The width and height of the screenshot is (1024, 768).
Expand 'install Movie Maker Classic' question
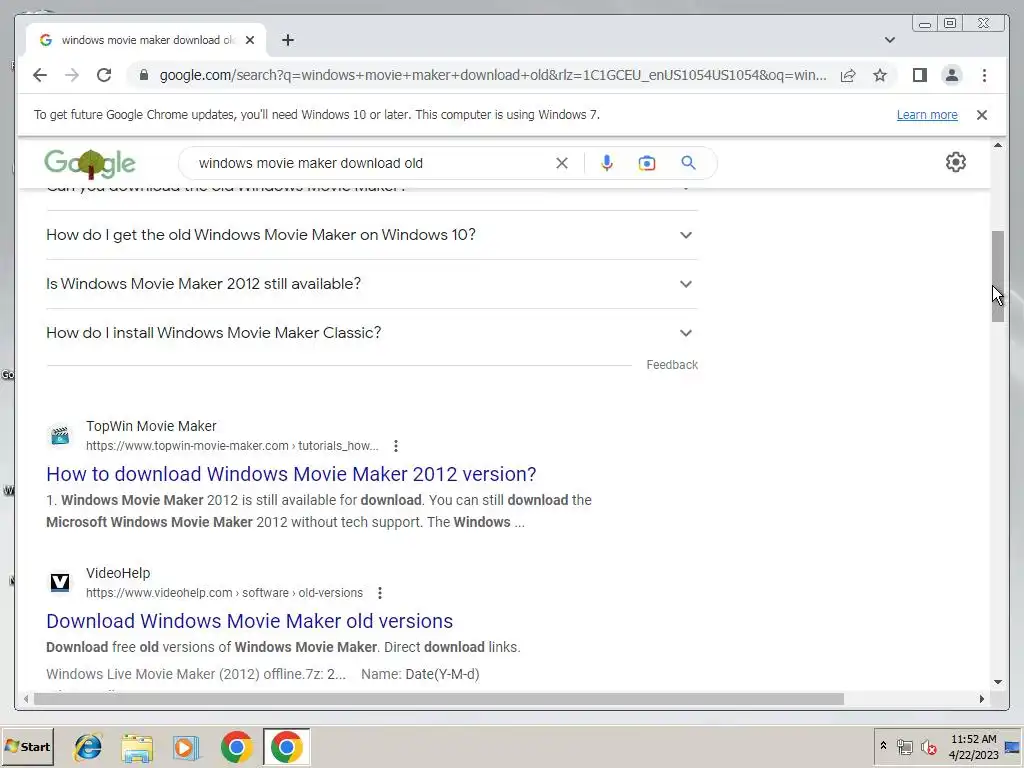coord(372,333)
